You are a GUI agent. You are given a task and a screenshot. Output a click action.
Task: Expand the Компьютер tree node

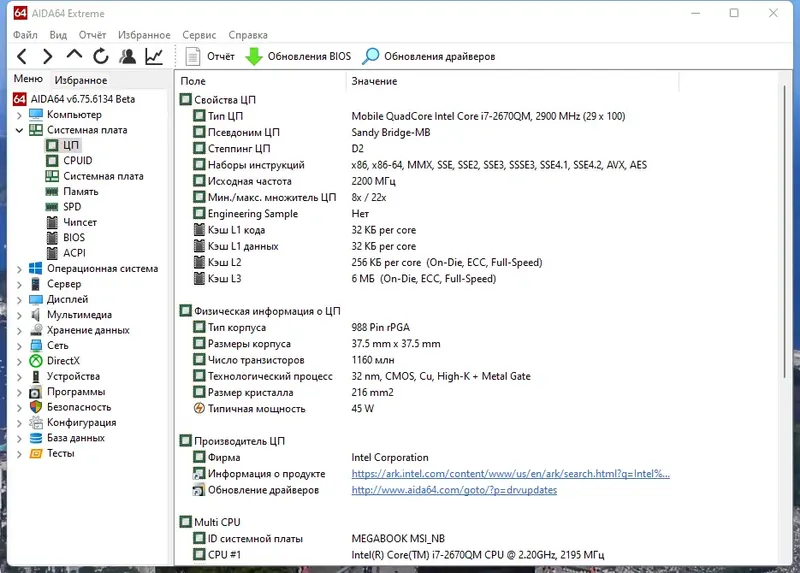[x=19, y=115]
